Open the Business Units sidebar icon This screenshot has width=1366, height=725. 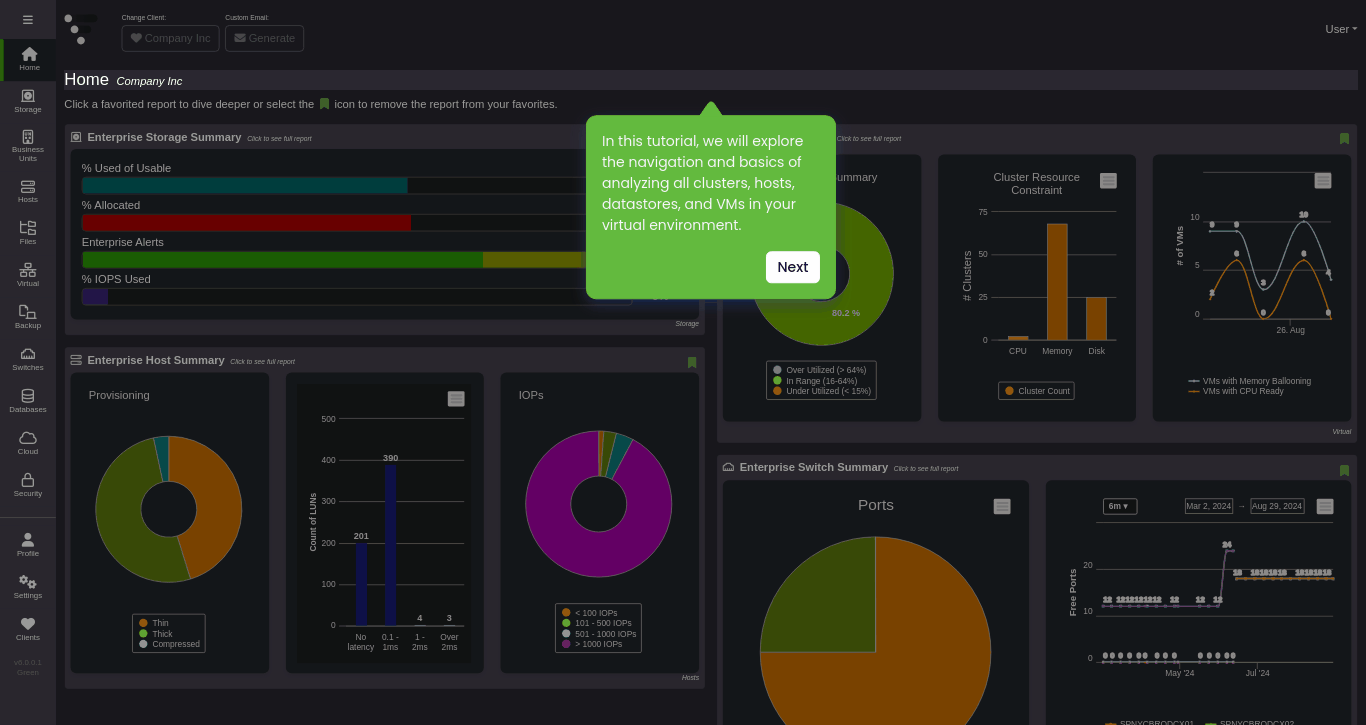(x=28, y=146)
